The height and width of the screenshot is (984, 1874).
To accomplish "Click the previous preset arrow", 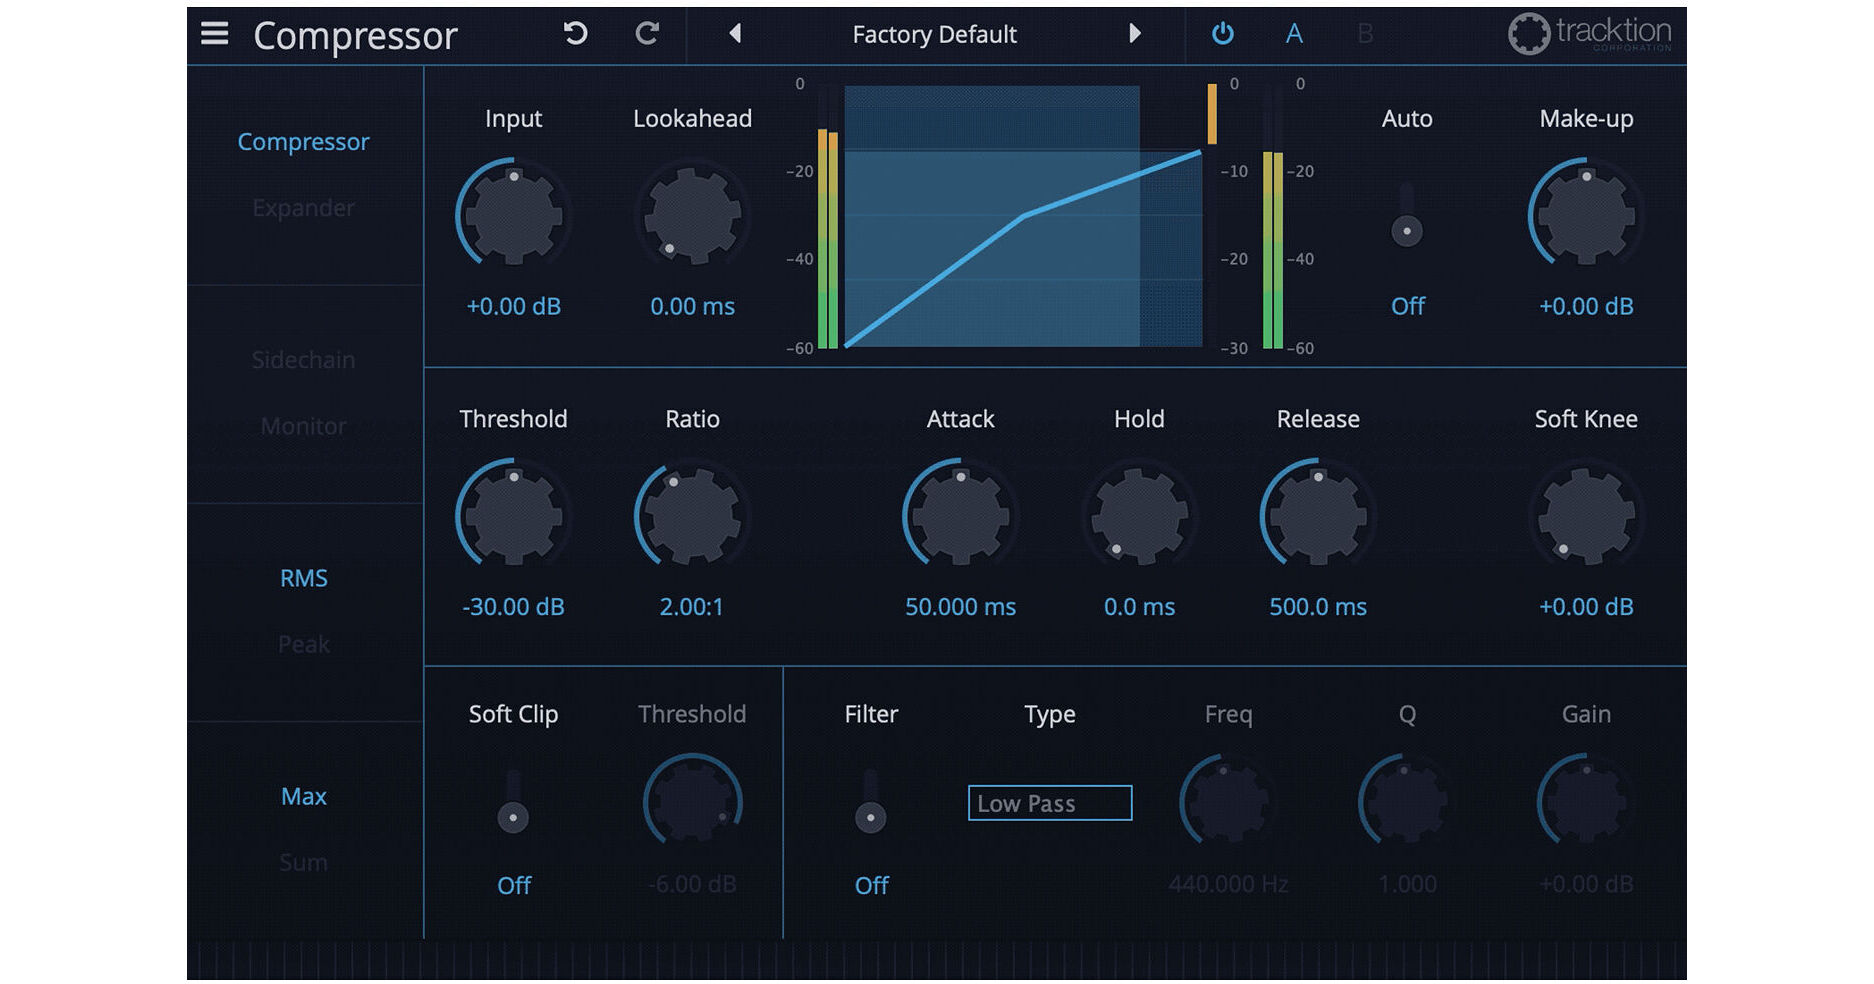I will pyautogui.click(x=735, y=33).
